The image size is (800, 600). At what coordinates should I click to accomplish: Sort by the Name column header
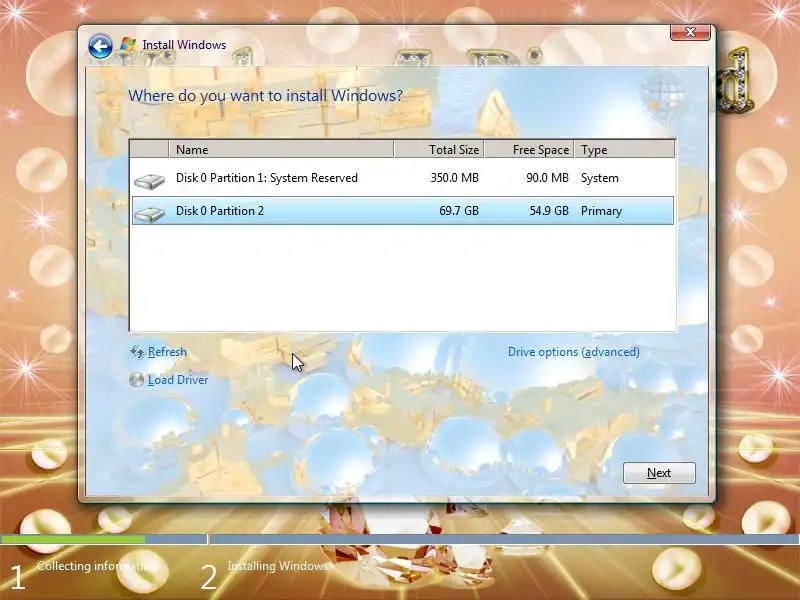point(281,149)
